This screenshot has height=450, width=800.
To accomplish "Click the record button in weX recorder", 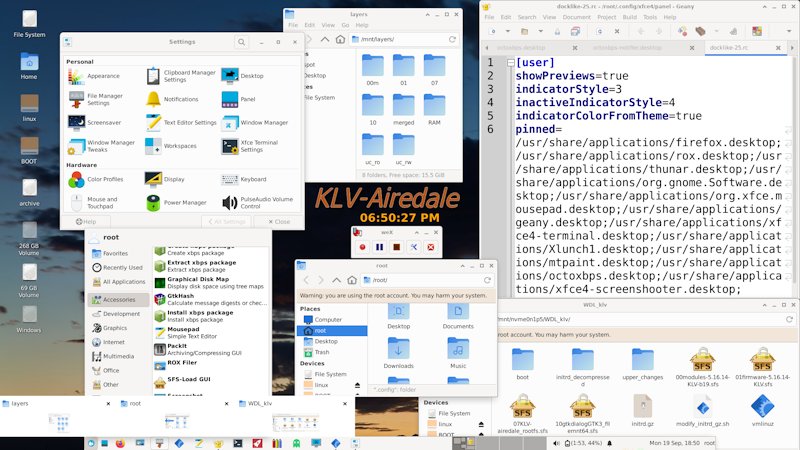I will 362,247.
